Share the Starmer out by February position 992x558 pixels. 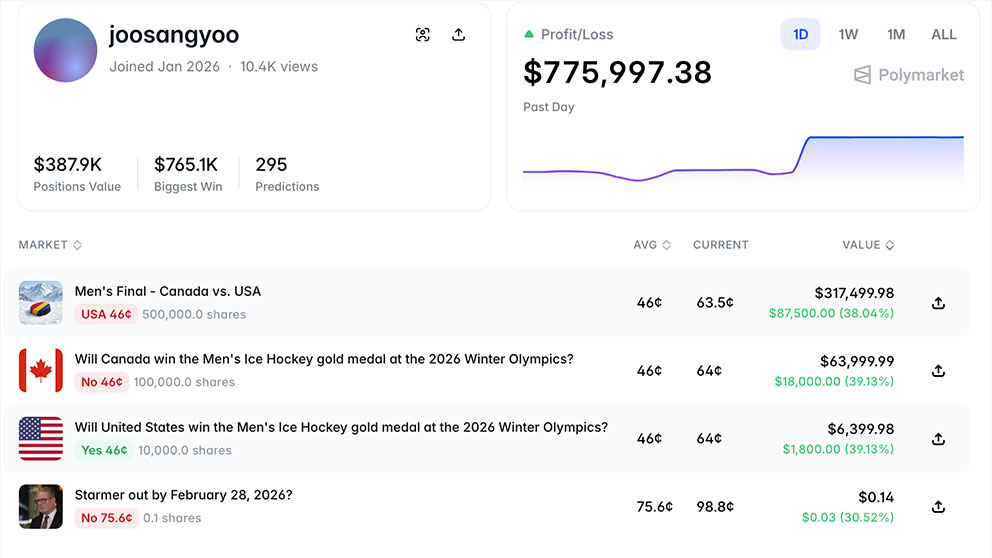938,506
